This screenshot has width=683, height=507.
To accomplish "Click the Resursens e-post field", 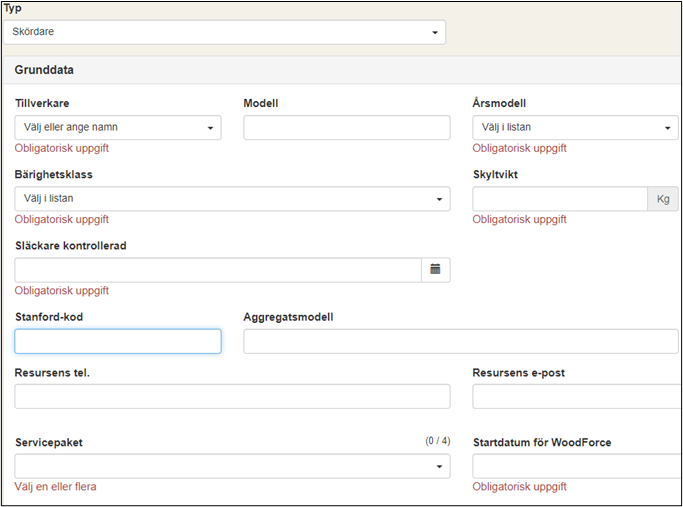I will click(x=575, y=397).
